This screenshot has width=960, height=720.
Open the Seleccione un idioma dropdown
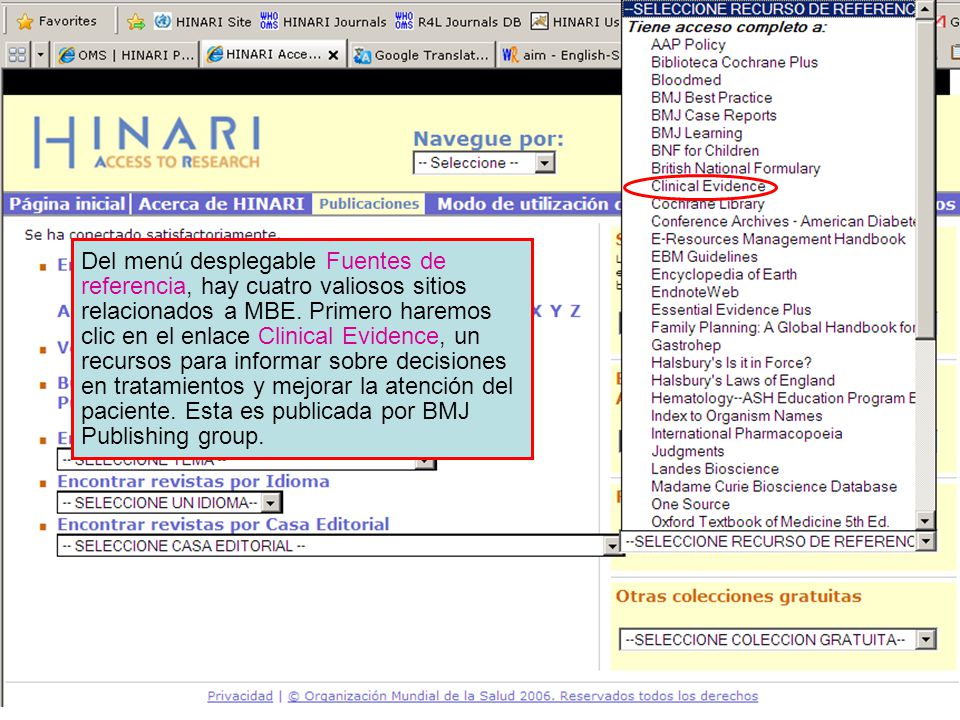(170, 503)
